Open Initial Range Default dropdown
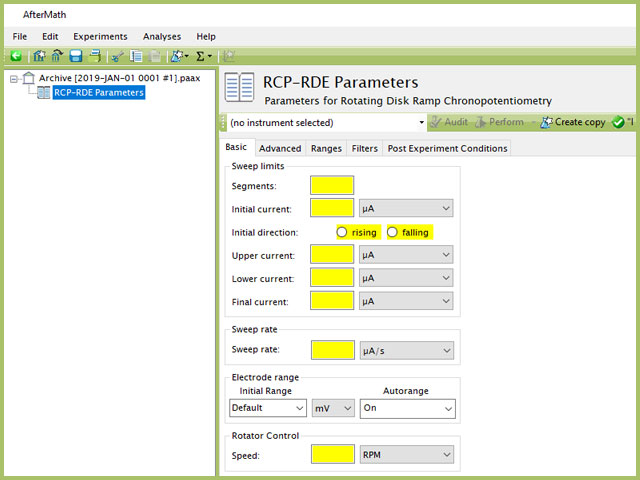 point(268,408)
